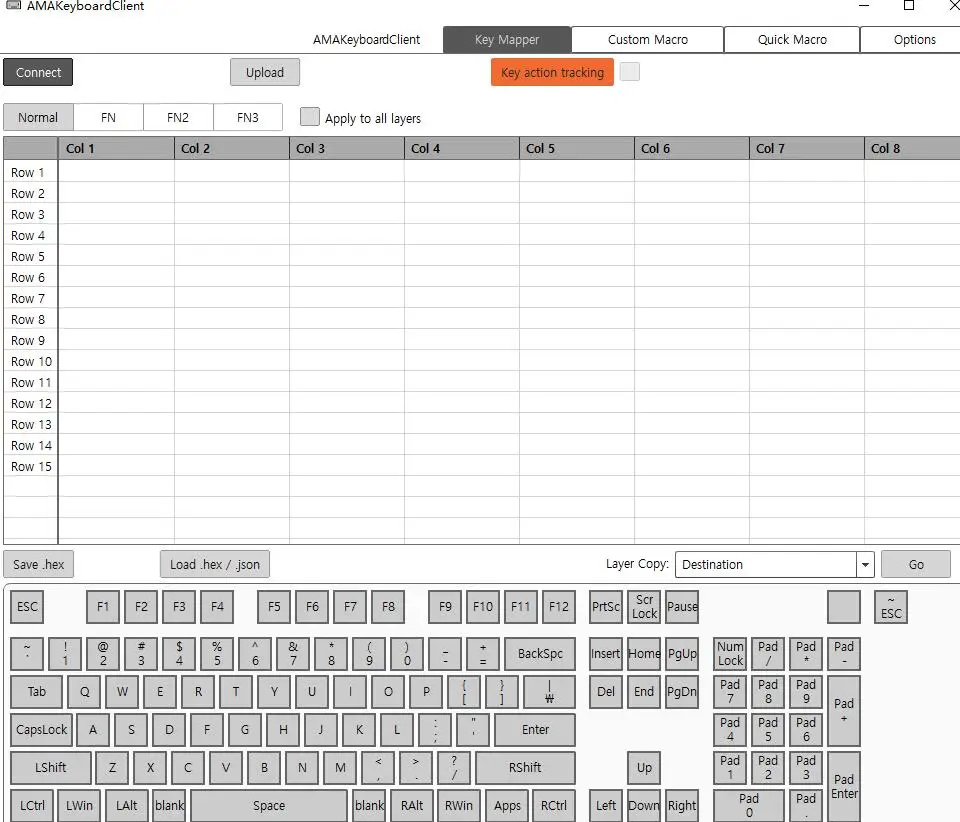This screenshot has width=960, height=822.
Task: Select the BackSpc key
Action: [540, 654]
